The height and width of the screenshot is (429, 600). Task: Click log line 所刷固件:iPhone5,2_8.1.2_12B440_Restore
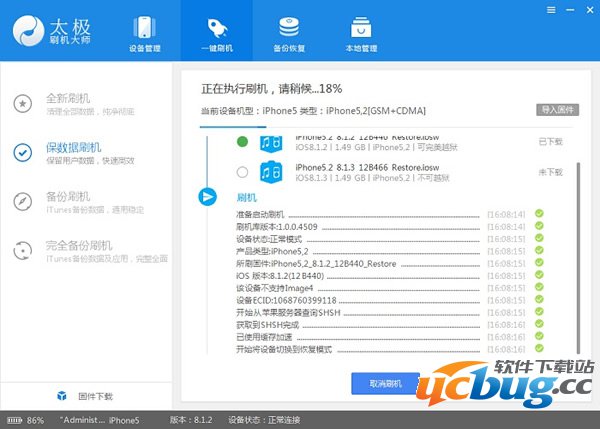(x=316, y=264)
